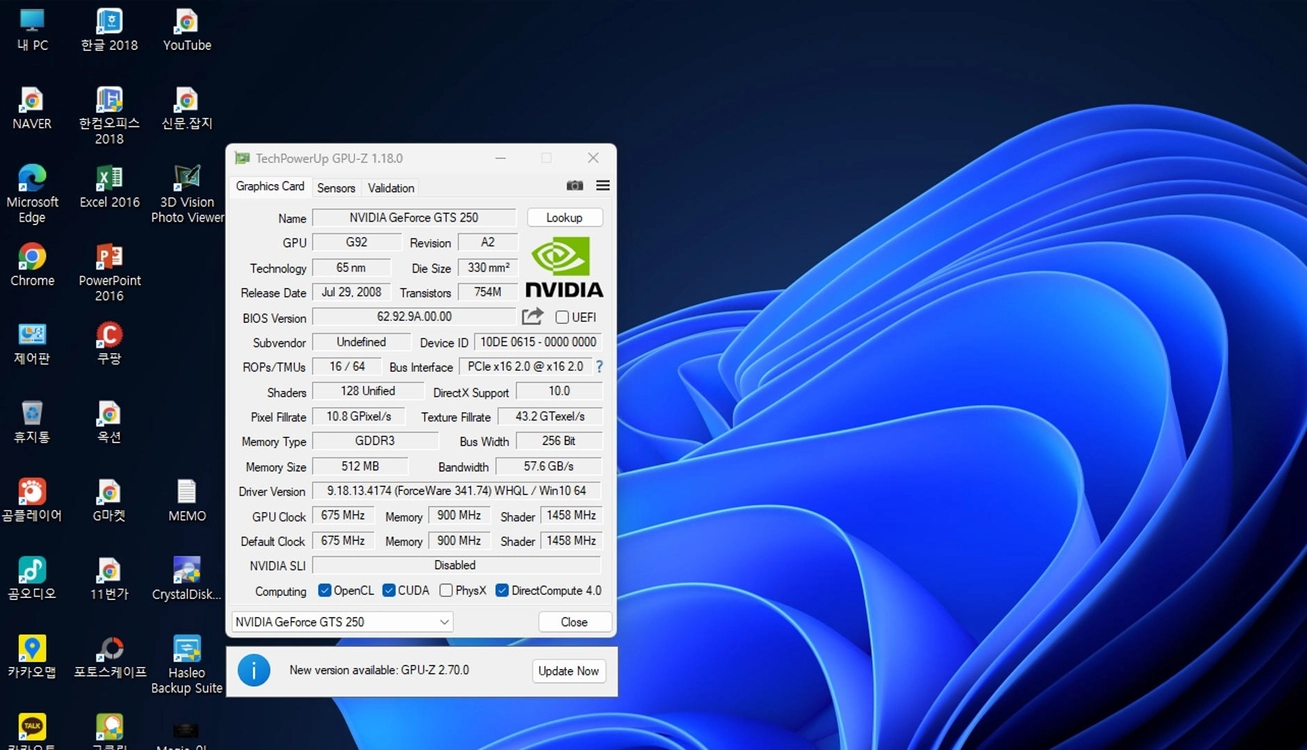Screen dimensions: 1307x750
Task: Launch 곰오디오 from desktop
Action: 32,578
